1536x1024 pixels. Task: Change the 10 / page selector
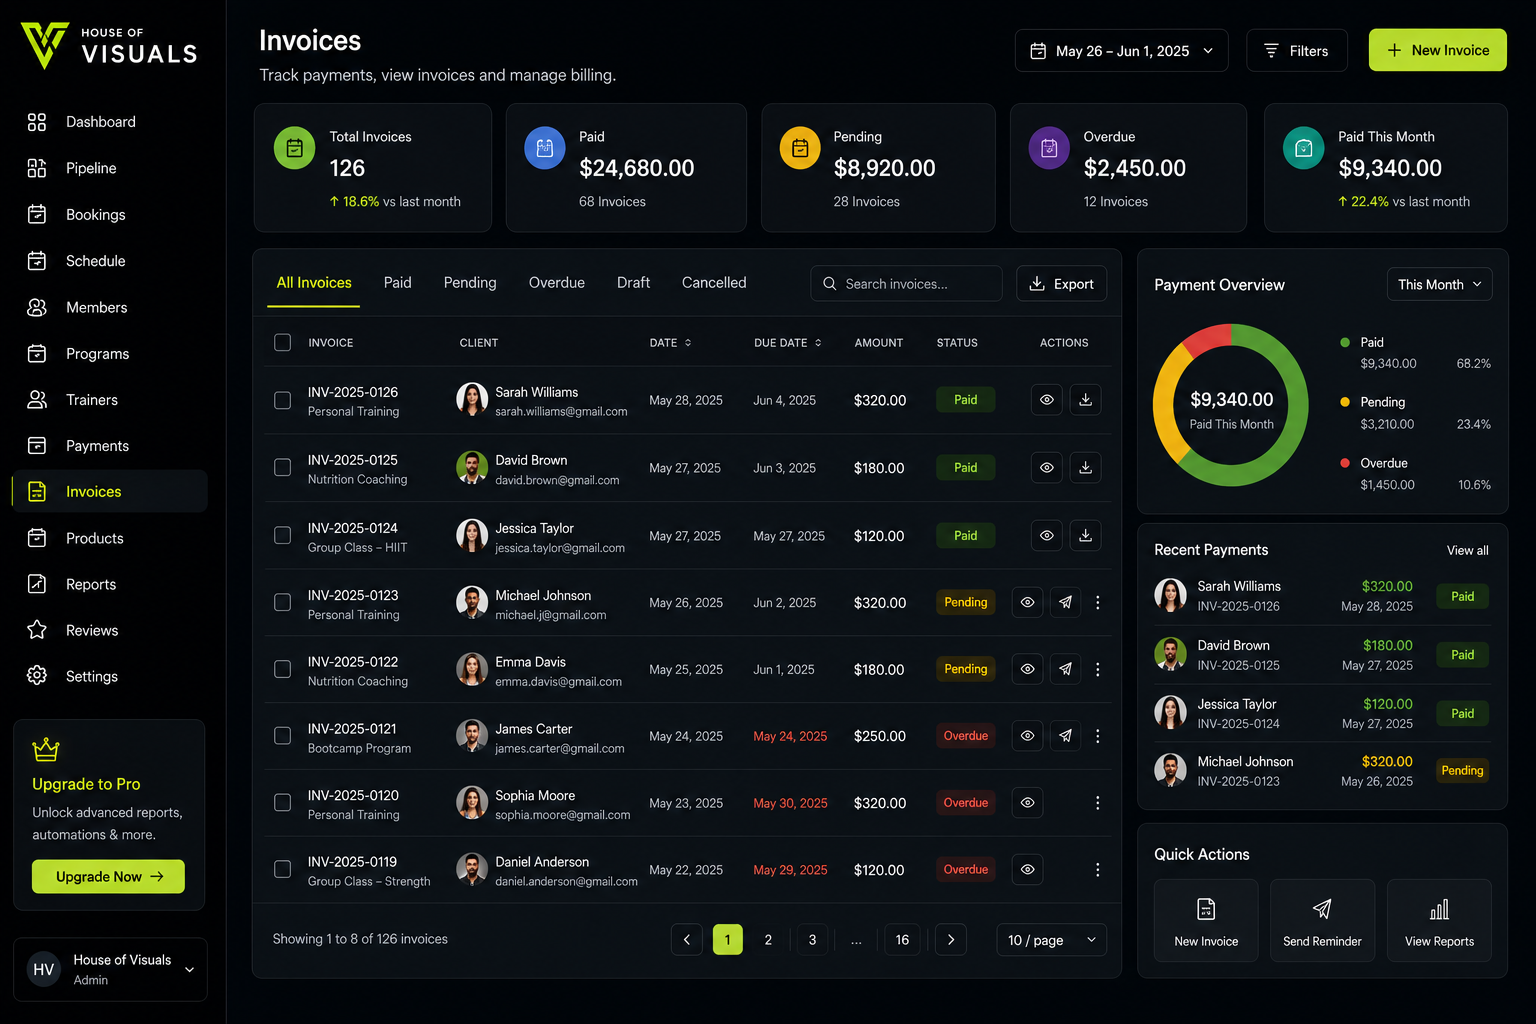(1052, 940)
